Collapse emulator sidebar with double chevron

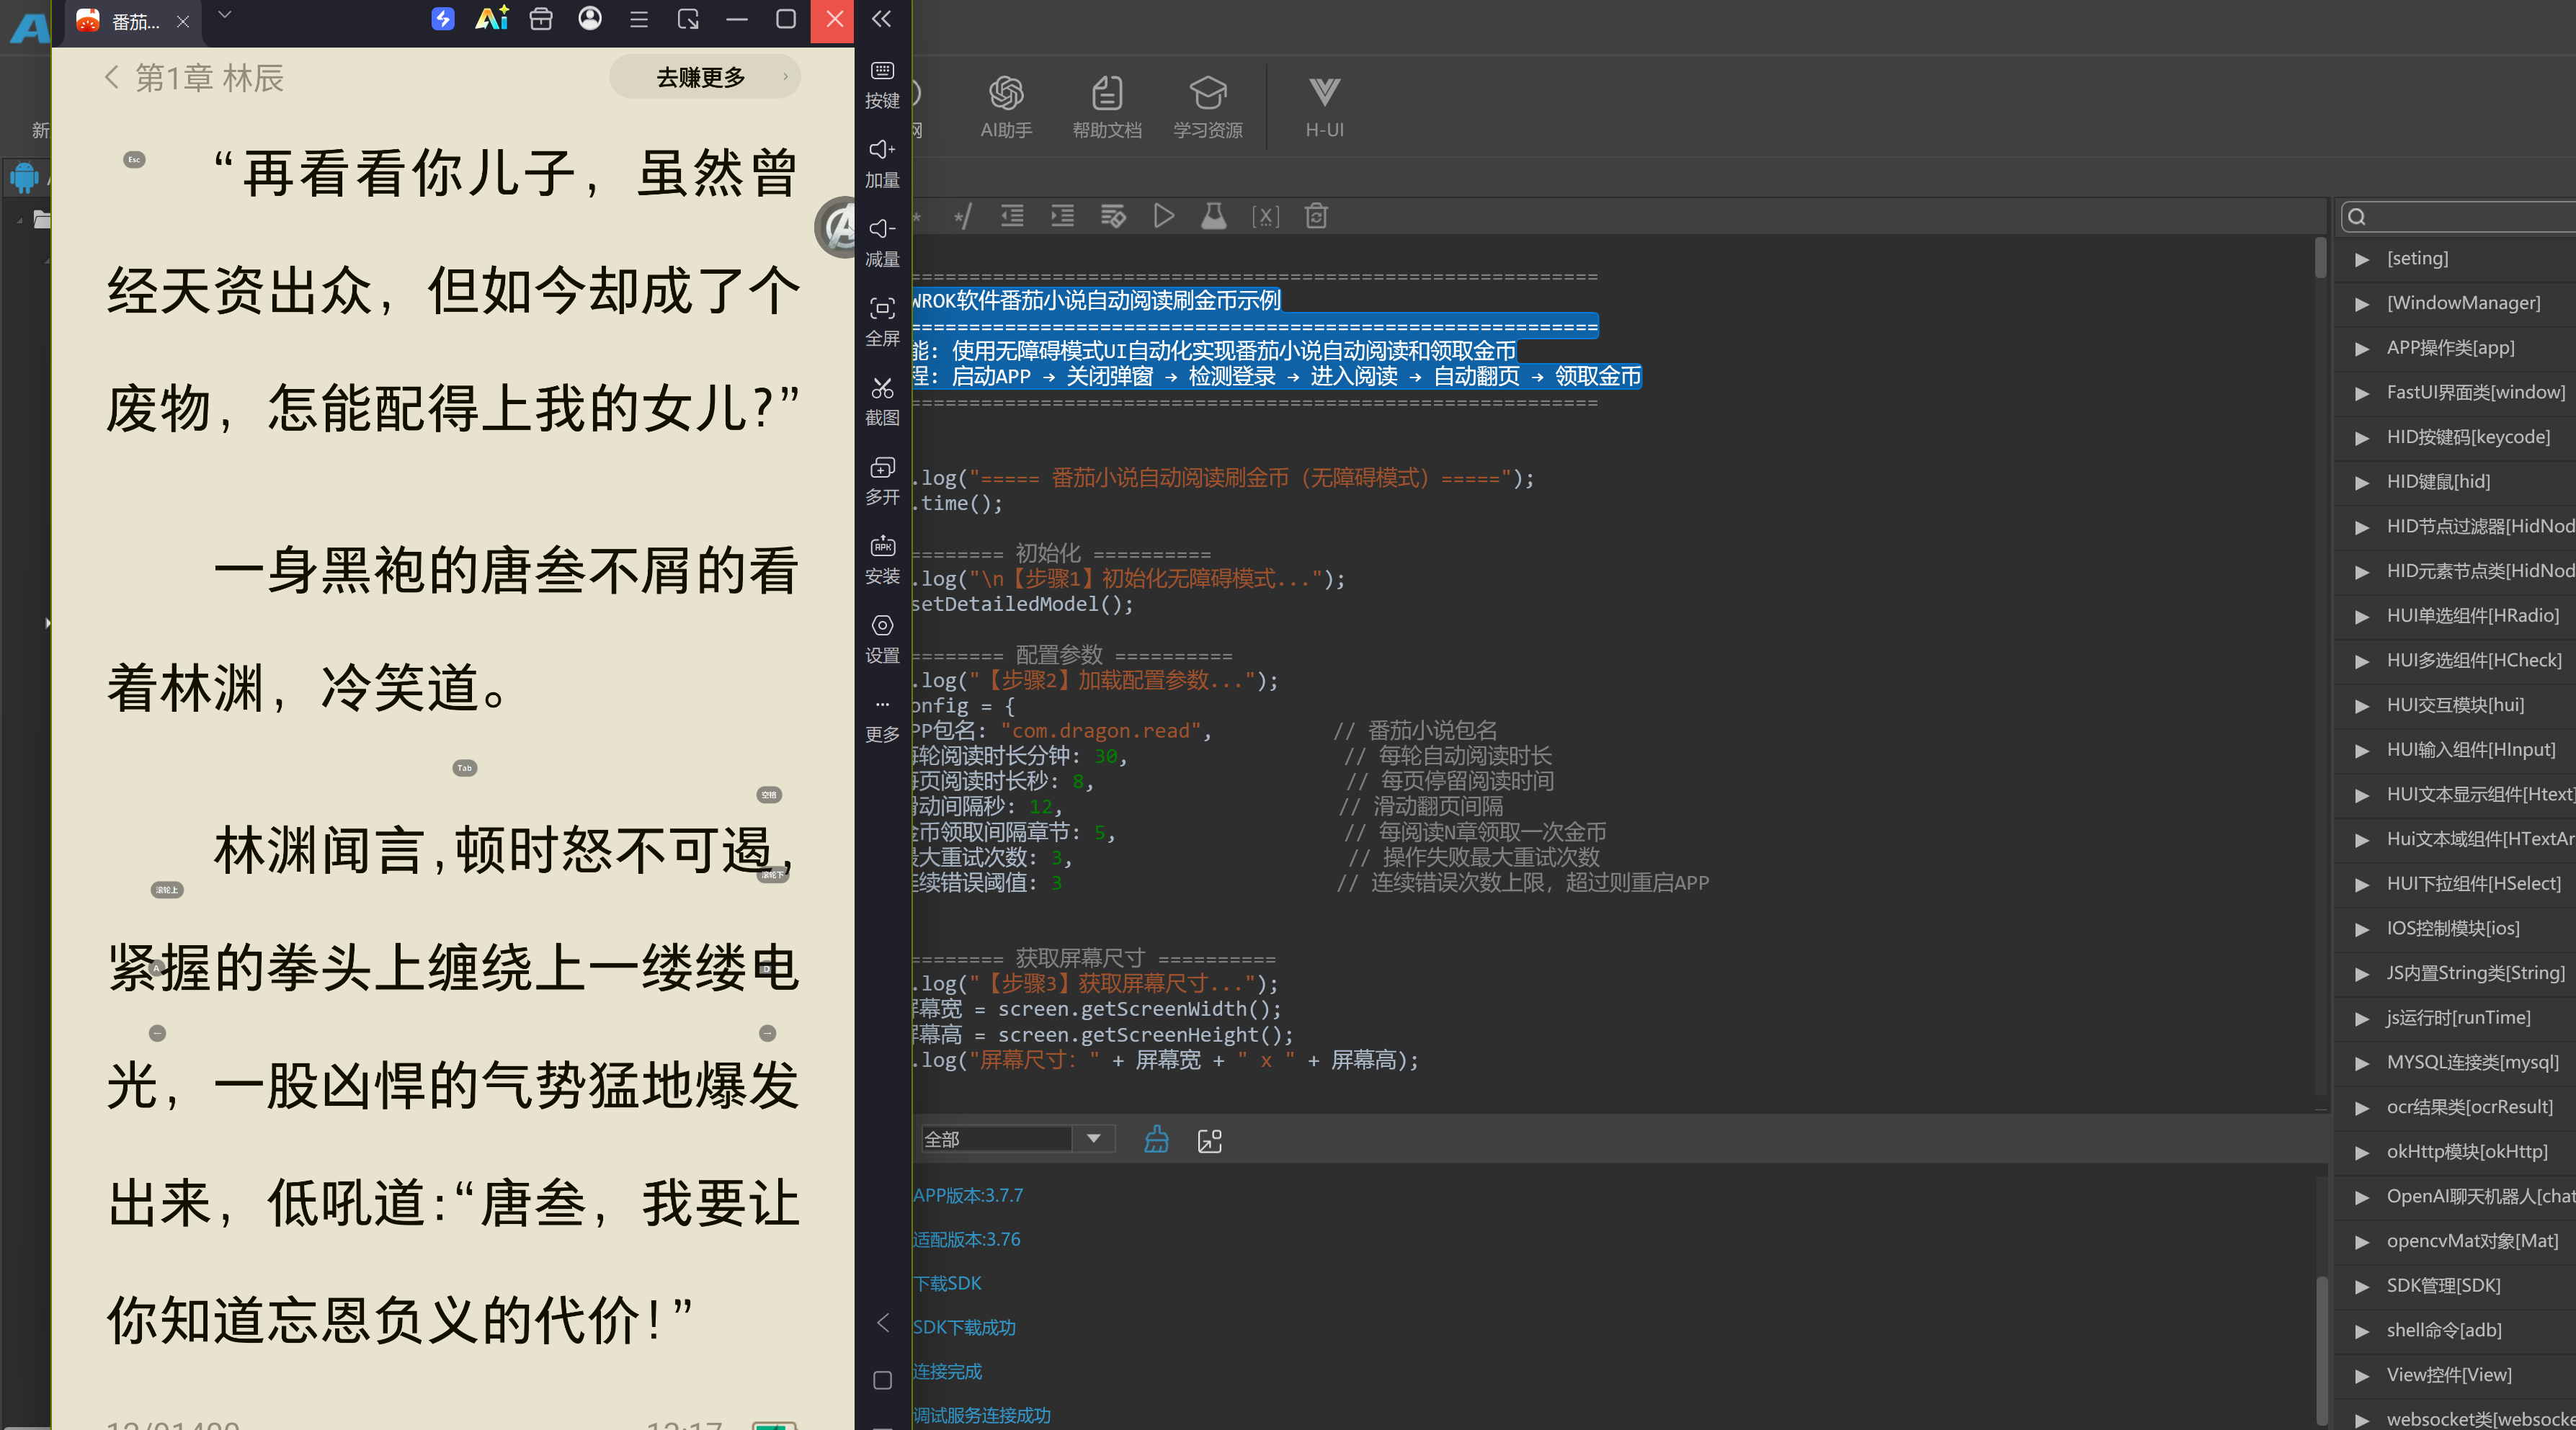click(x=881, y=19)
